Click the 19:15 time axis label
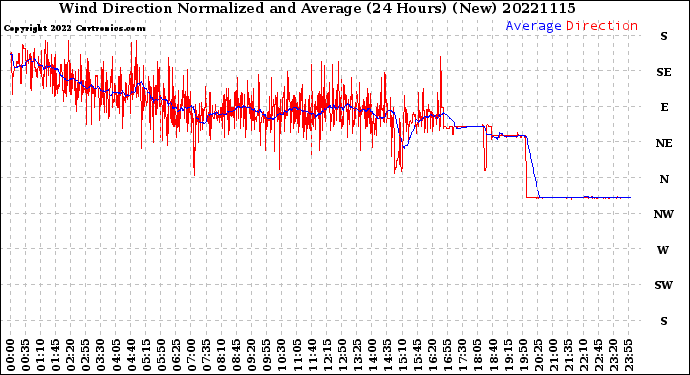The image size is (690, 375). point(508,355)
